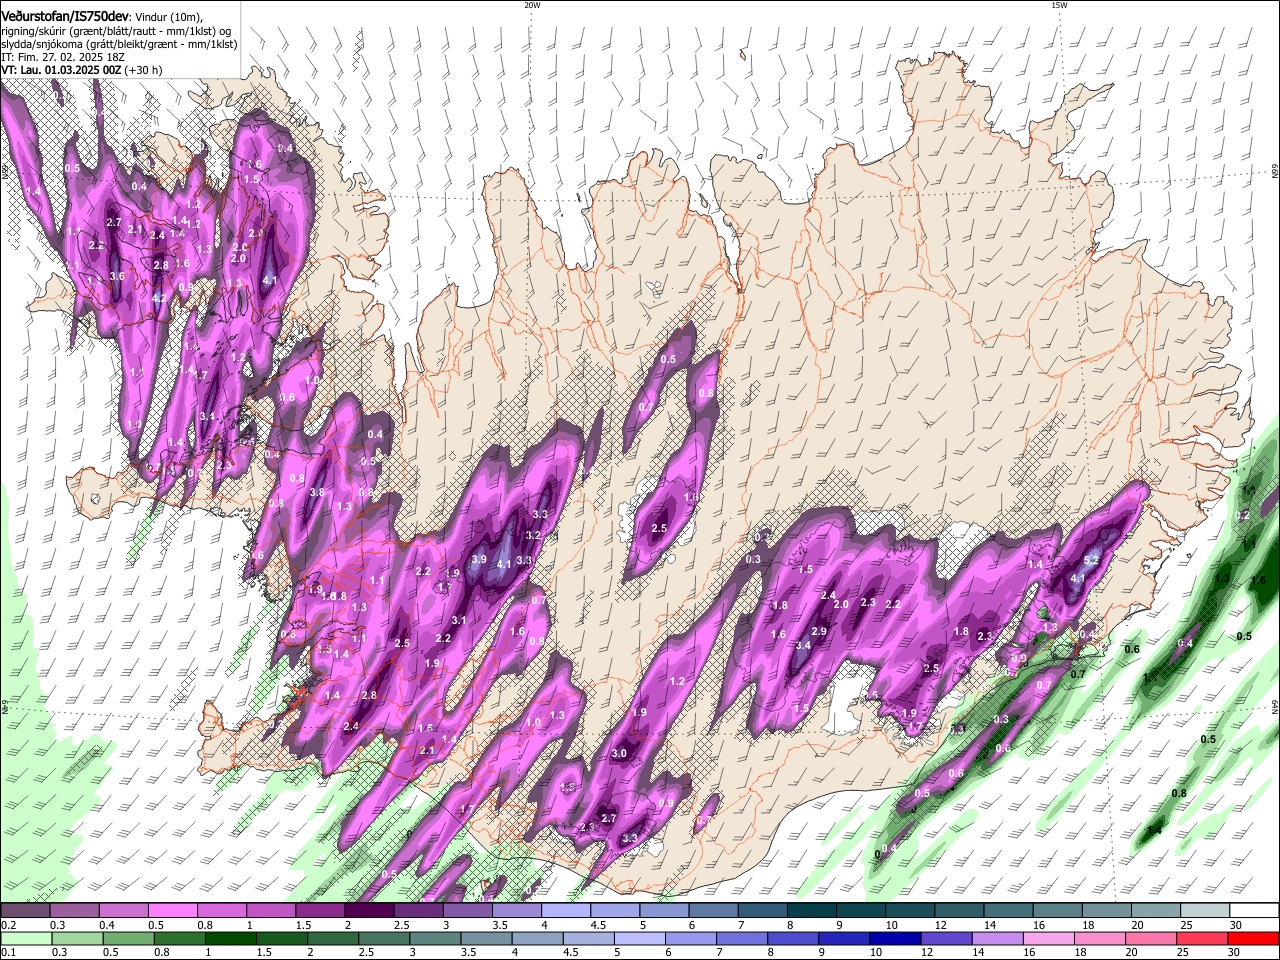Pick the dark teal 8 swatch in snow legend
Image resolution: width=1280 pixels, height=960 pixels.
click(812, 911)
